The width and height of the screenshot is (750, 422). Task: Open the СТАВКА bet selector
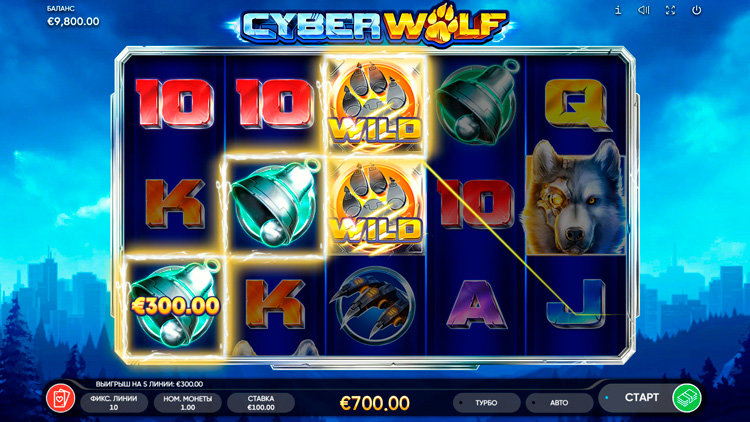coord(261,403)
